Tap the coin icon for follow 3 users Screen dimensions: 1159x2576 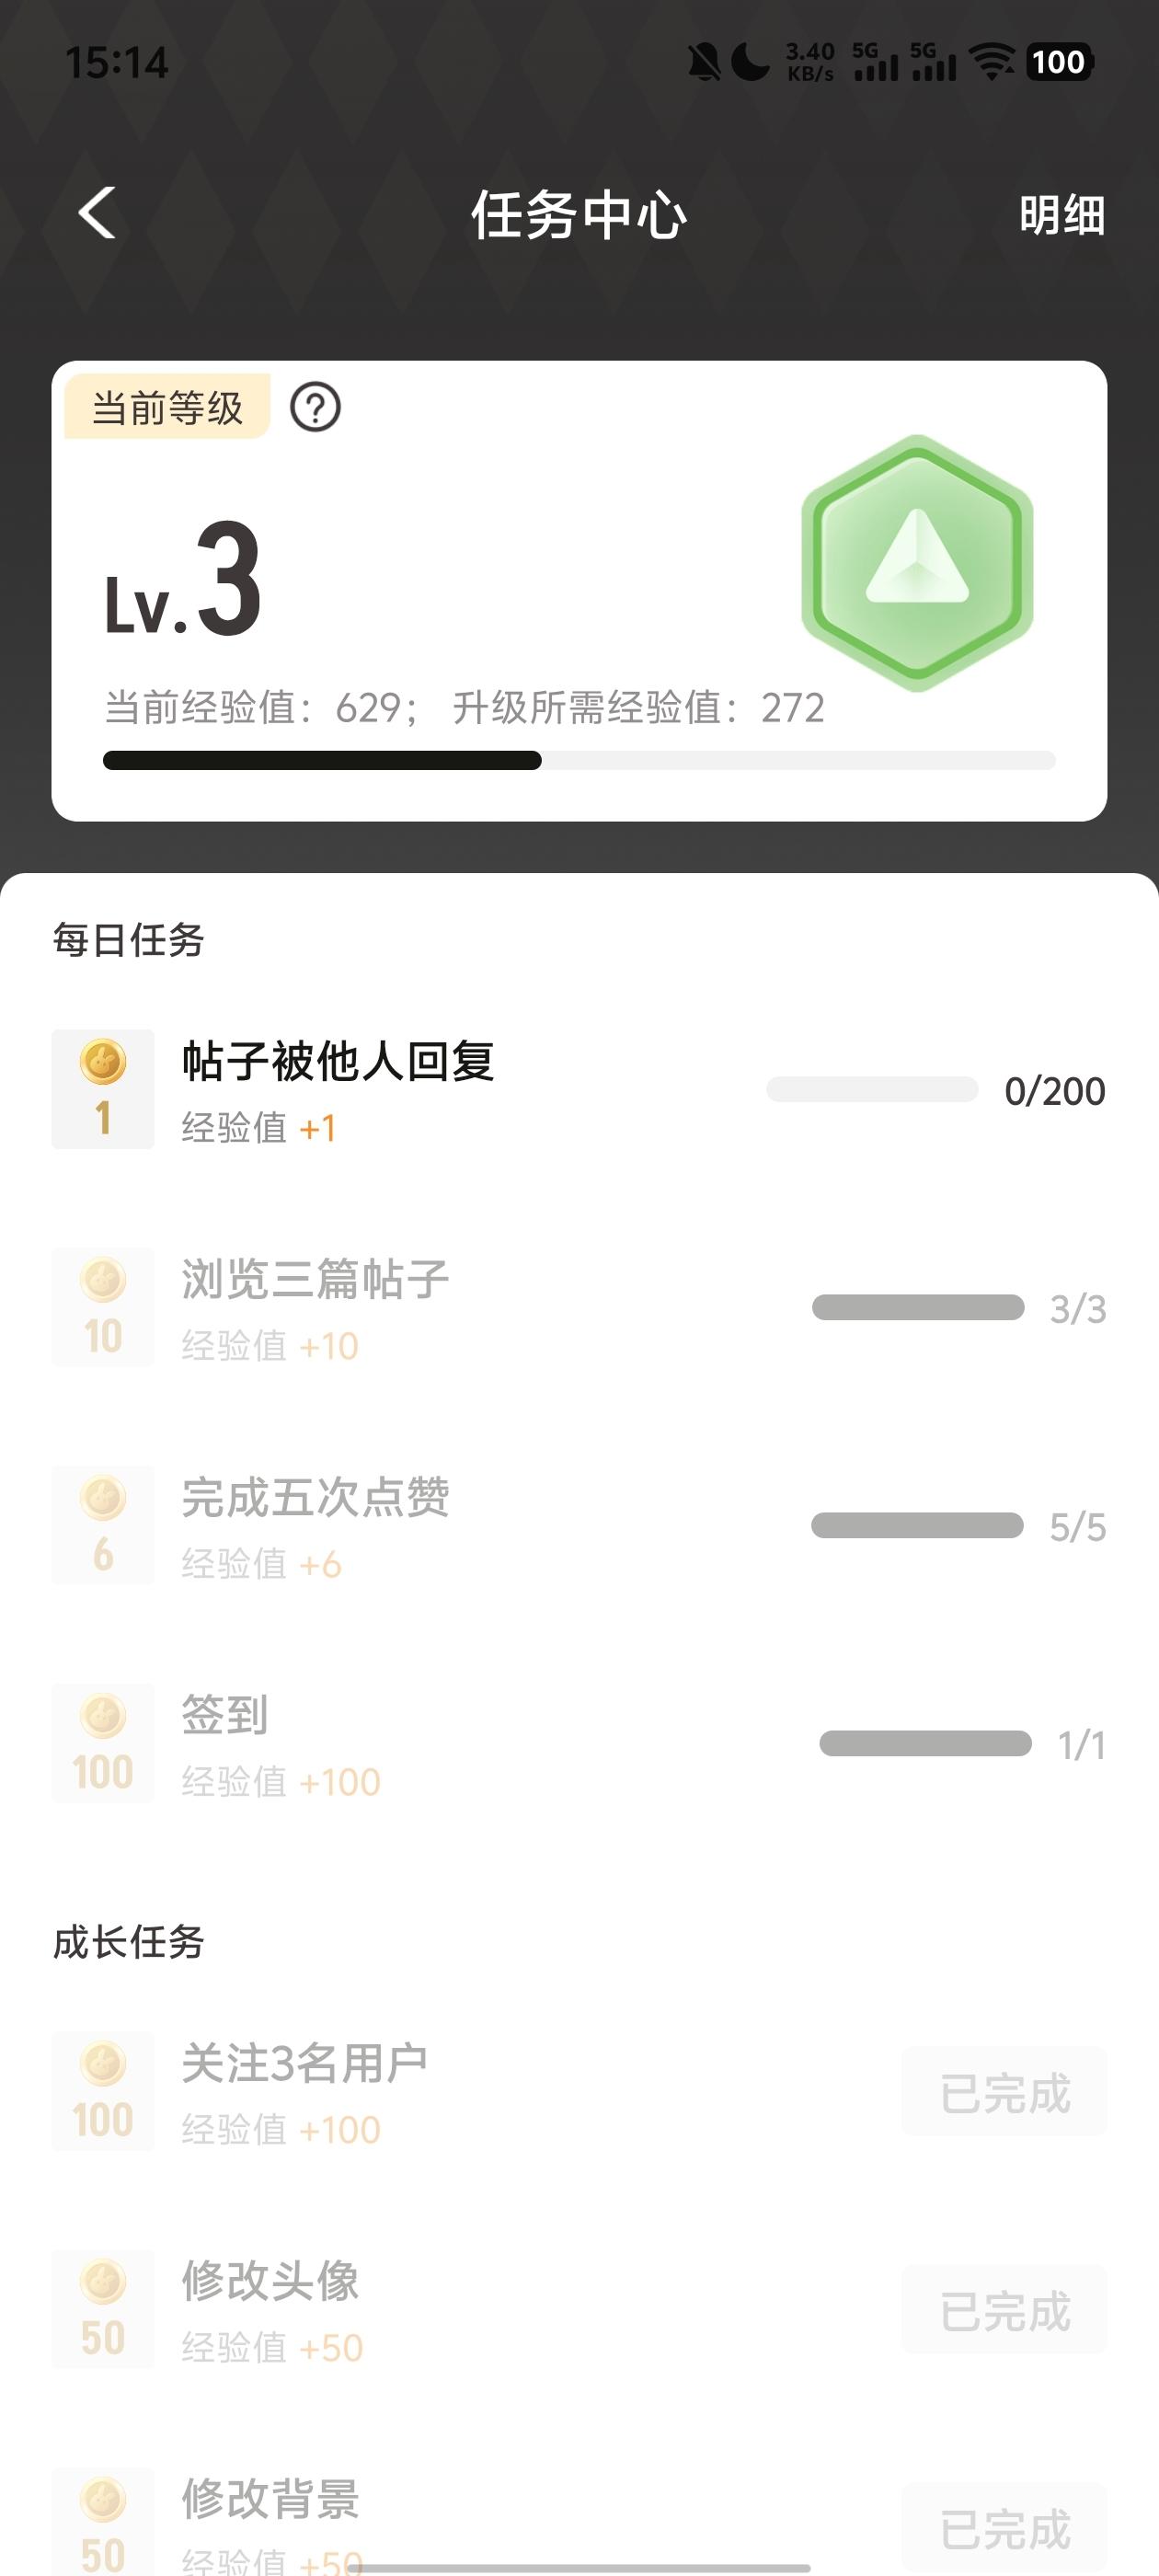[103, 2090]
